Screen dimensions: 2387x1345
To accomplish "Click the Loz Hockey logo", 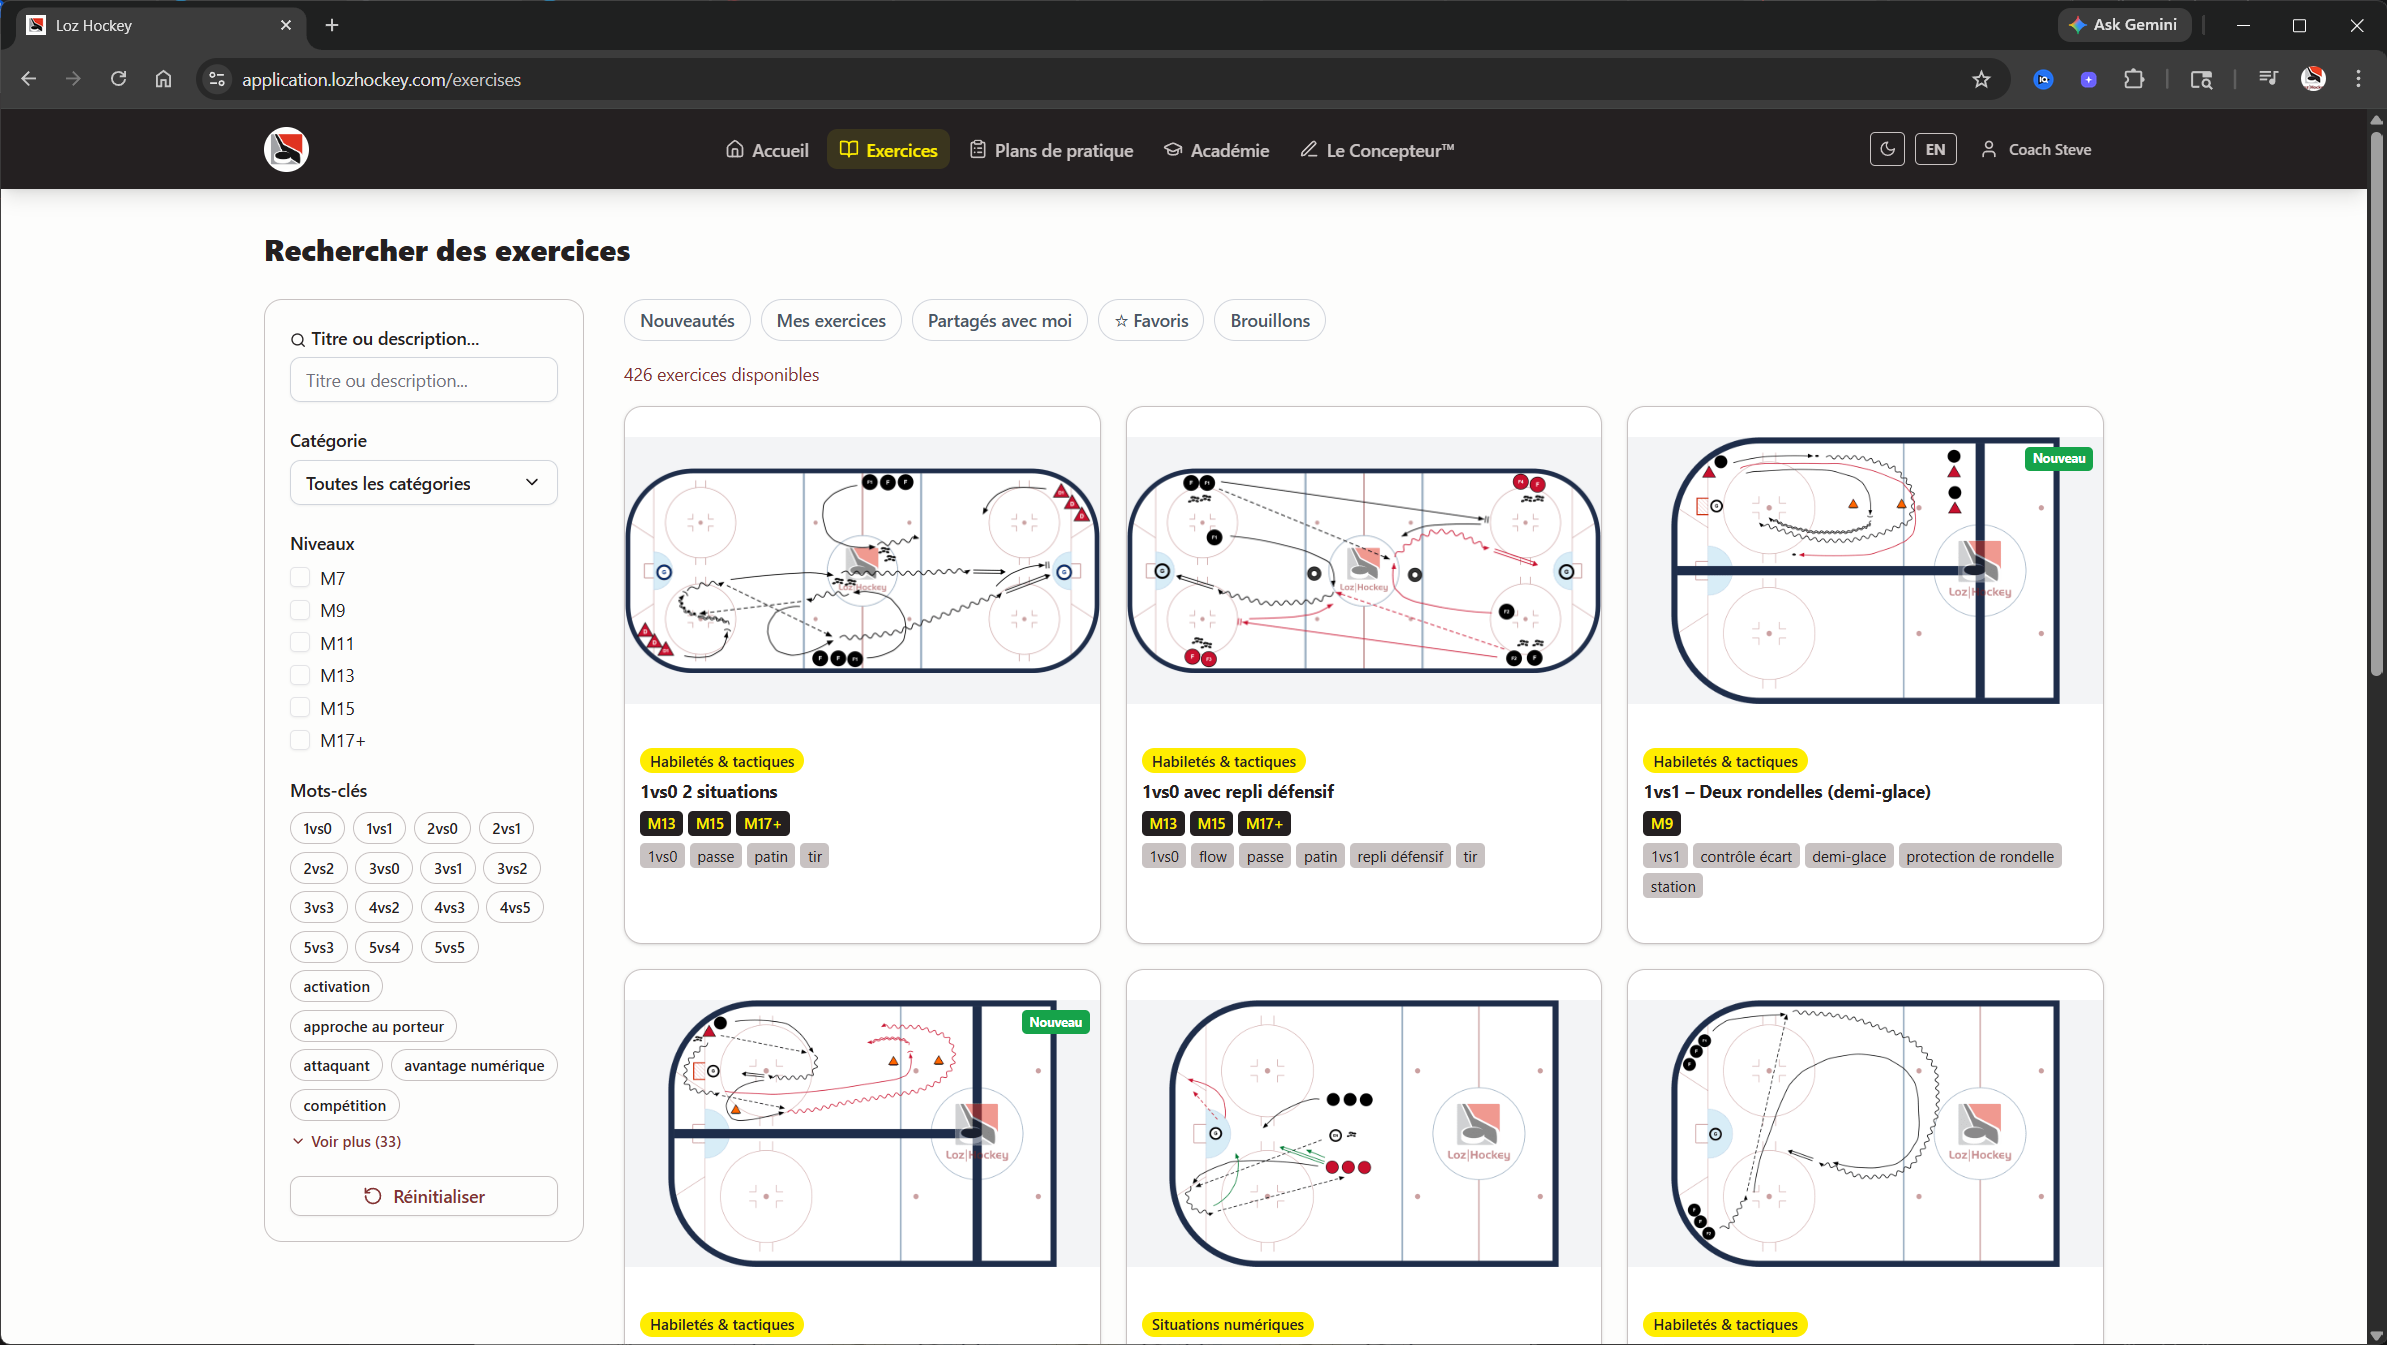I will coord(286,149).
